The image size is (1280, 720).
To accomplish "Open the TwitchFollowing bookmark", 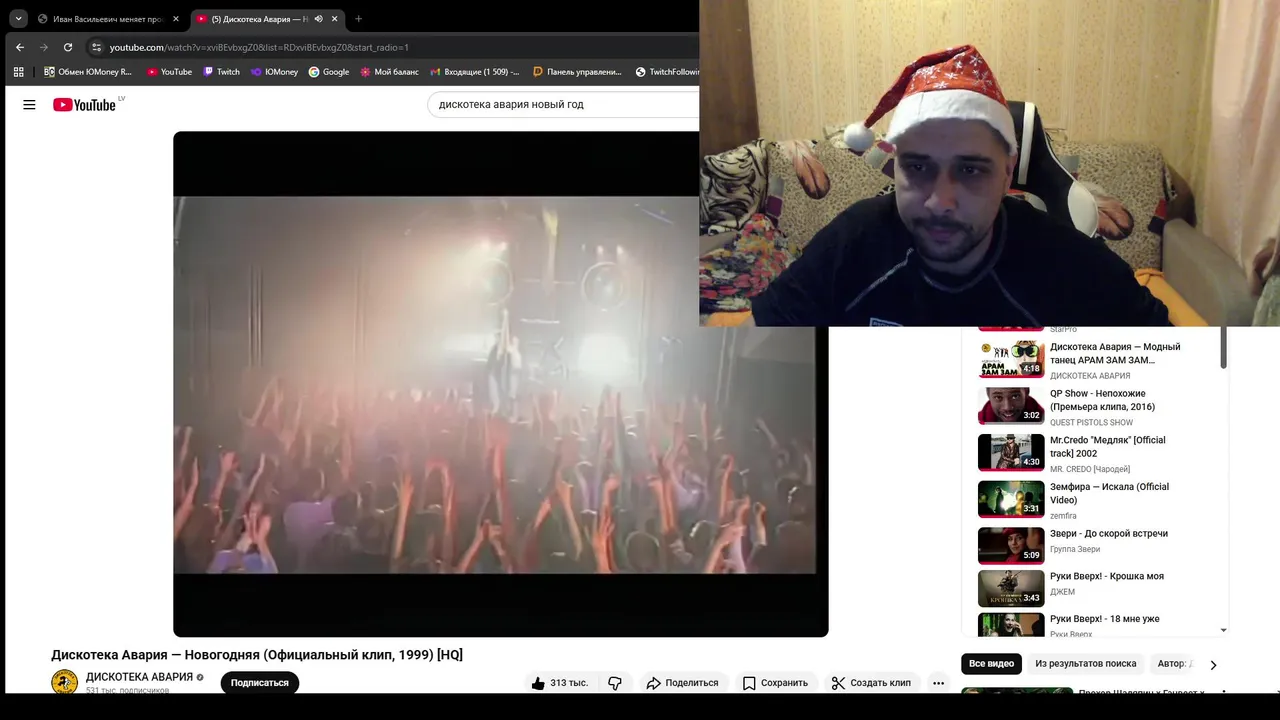I will (x=667, y=72).
